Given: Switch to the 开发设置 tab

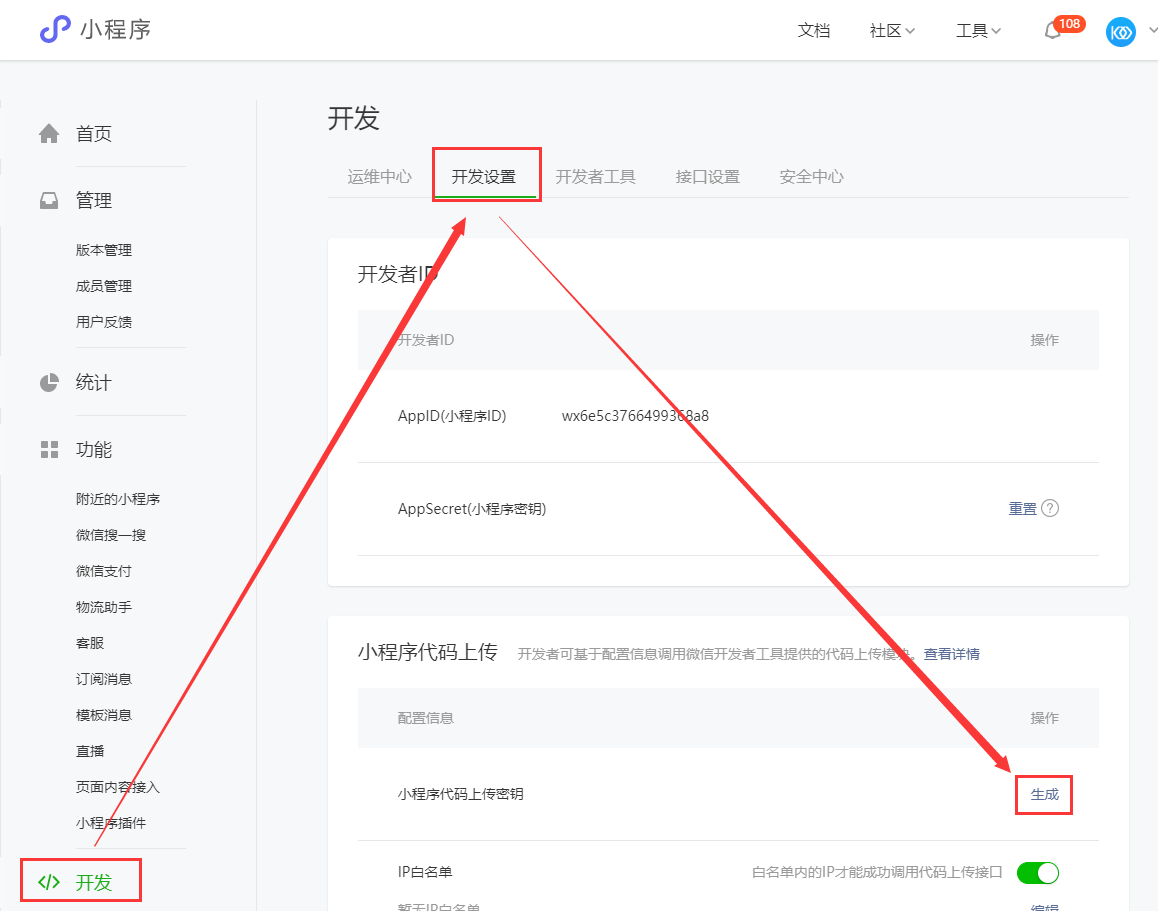Looking at the screenshot, I should (484, 177).
